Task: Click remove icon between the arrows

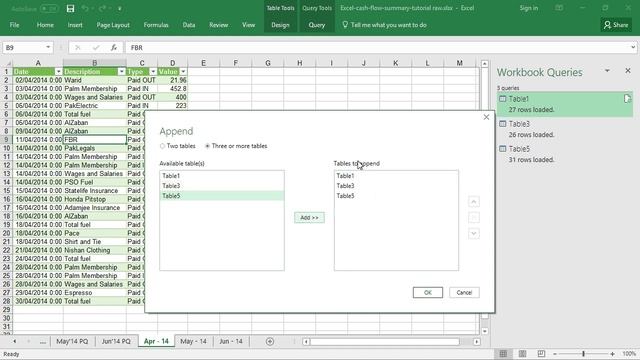Action: pyautogui.click(x=473, y=218)
